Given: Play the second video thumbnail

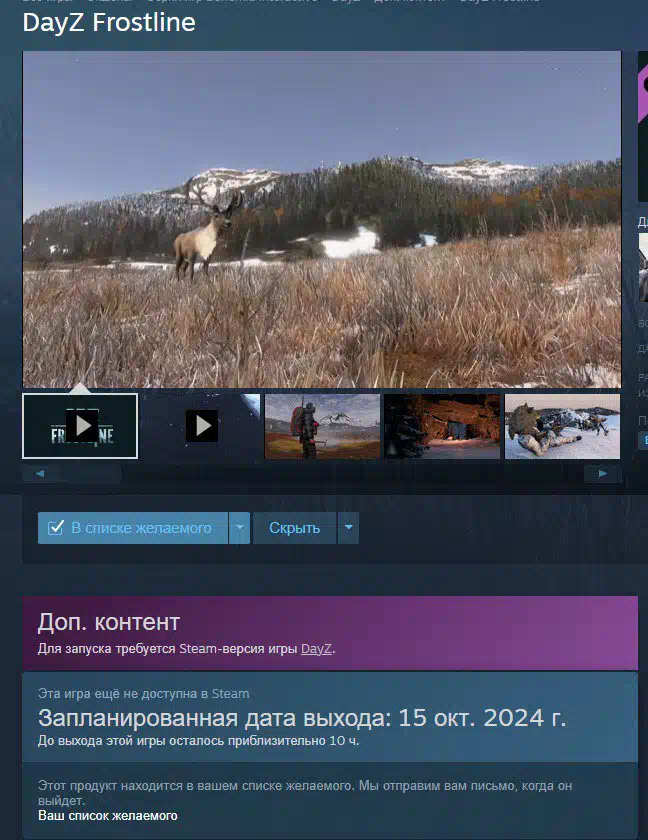Looking at the screenshot, I should (201, 426).
